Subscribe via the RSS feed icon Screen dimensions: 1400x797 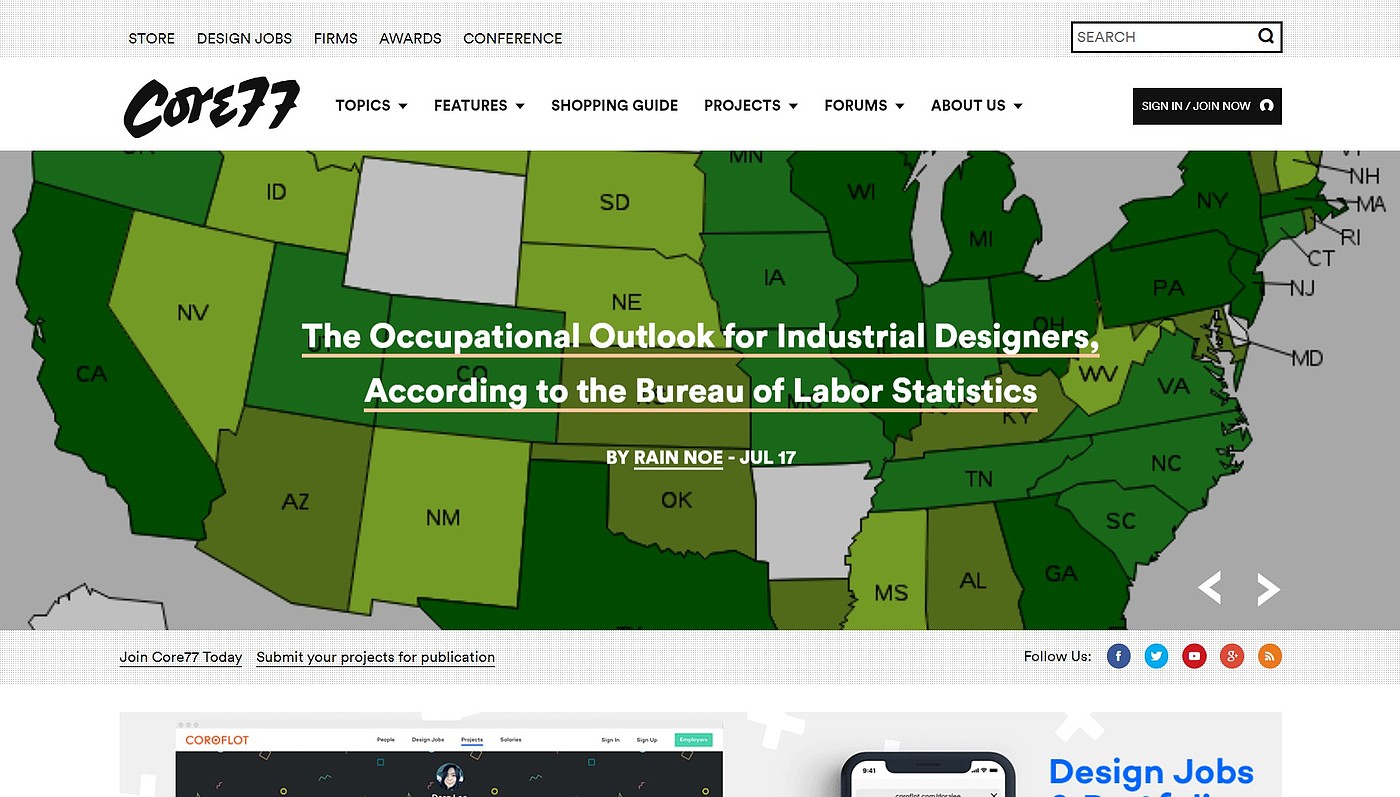[x=1270, y=657]
